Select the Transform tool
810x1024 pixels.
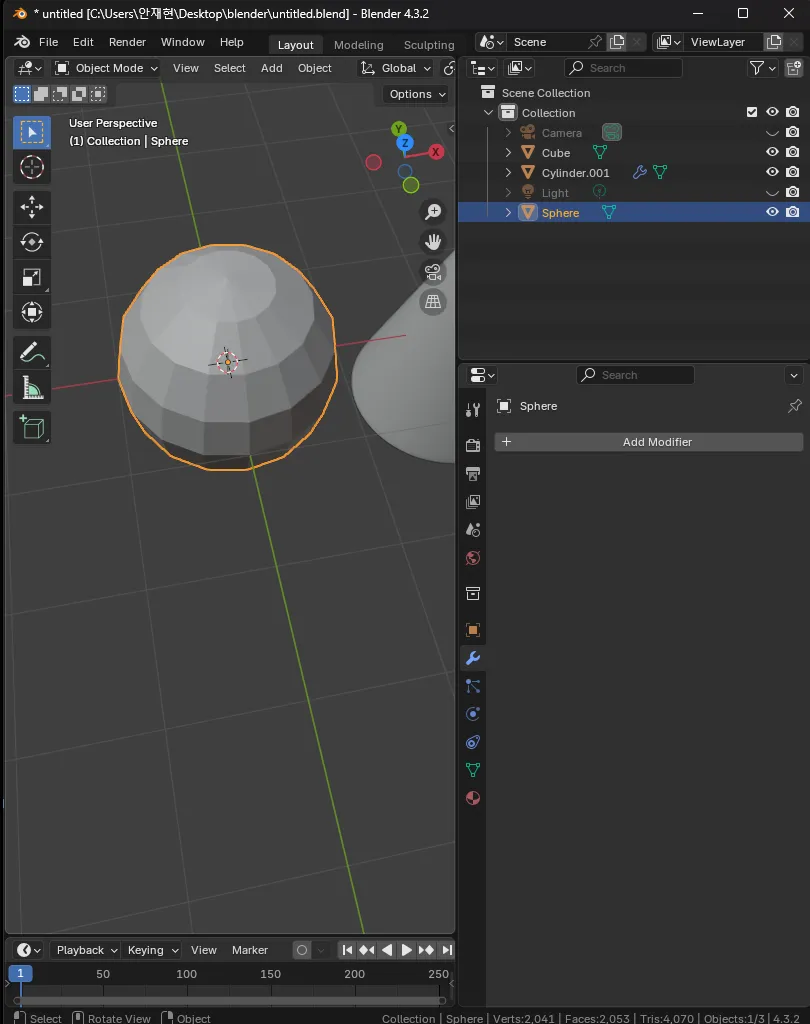31,312
